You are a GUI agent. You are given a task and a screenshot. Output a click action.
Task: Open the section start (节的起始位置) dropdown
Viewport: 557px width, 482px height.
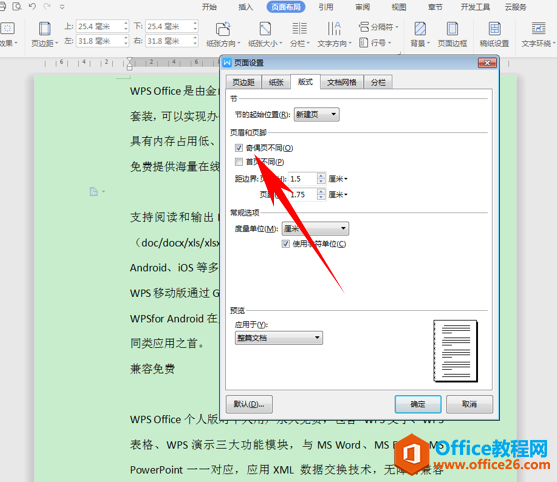point(317,114)
